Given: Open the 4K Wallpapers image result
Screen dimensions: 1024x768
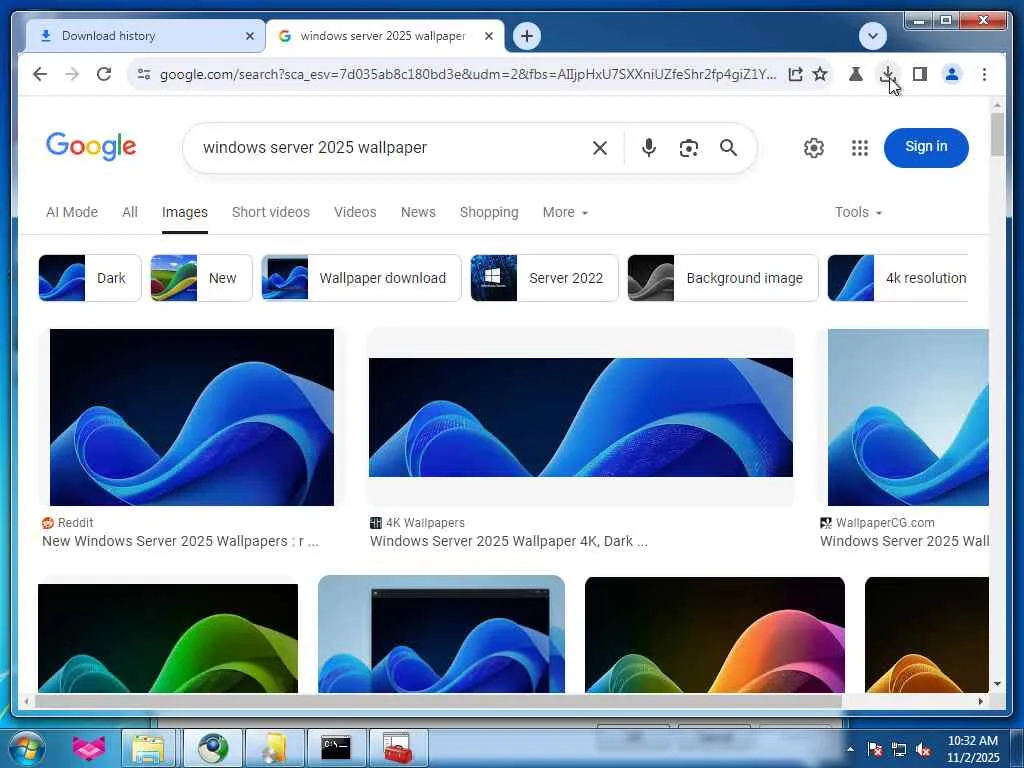Looking at the screenshot, I should tap(581, 417).
